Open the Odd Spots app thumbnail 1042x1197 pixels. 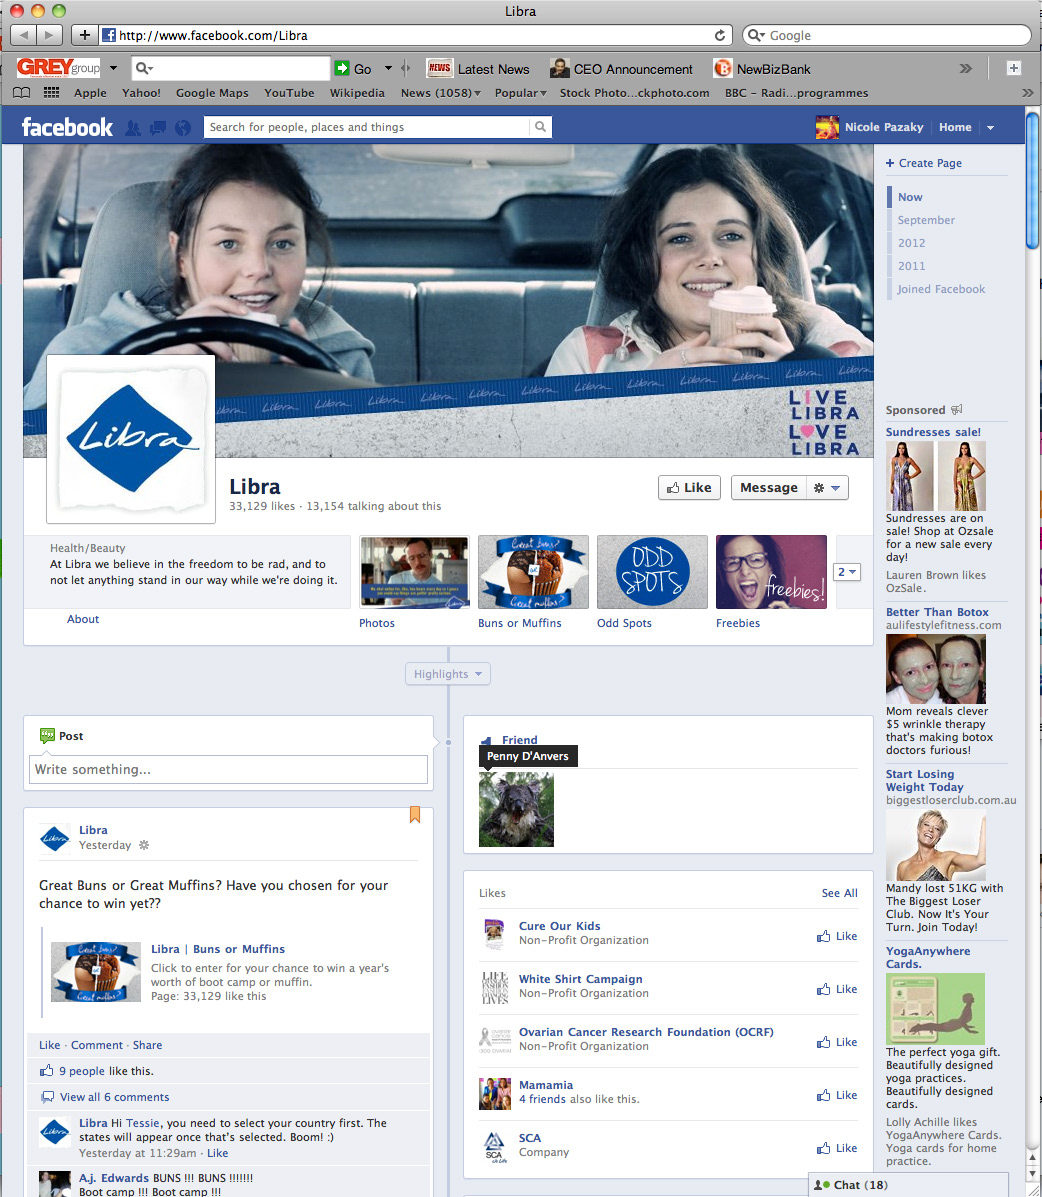click(x=653, y=572)
